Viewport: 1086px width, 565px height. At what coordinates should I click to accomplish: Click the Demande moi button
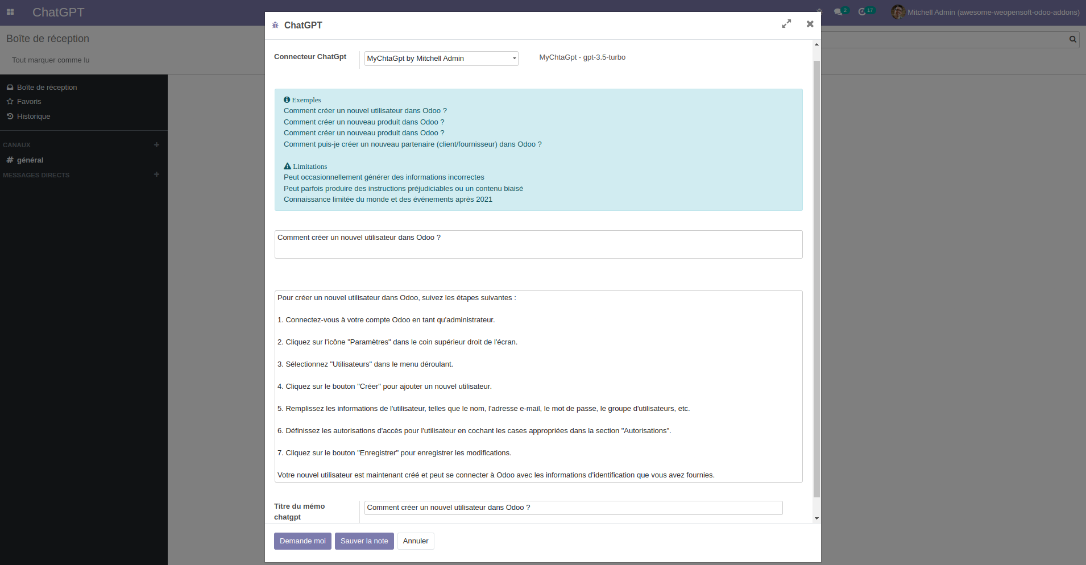(x=303, y=541)
